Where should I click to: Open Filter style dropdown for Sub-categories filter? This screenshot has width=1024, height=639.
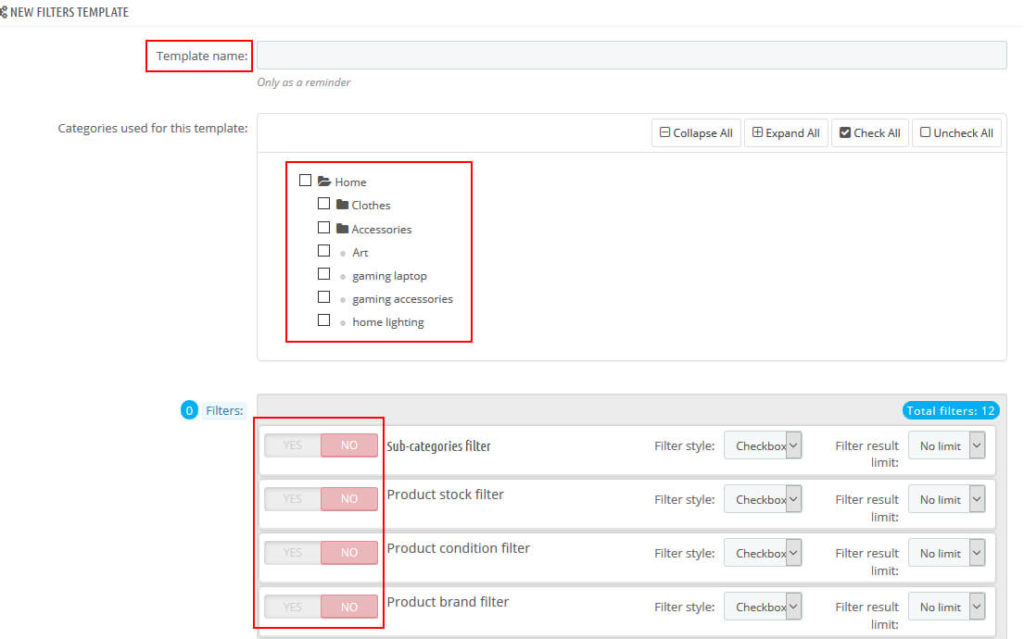point(763,446)
